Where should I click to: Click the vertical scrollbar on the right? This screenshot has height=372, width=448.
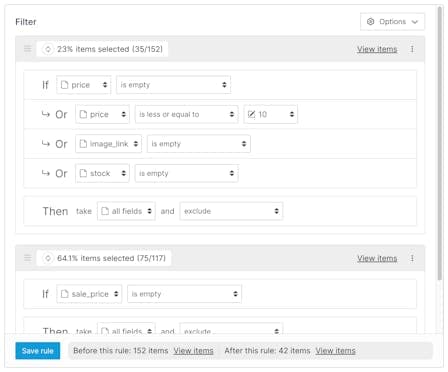click(x=440, y=143)
